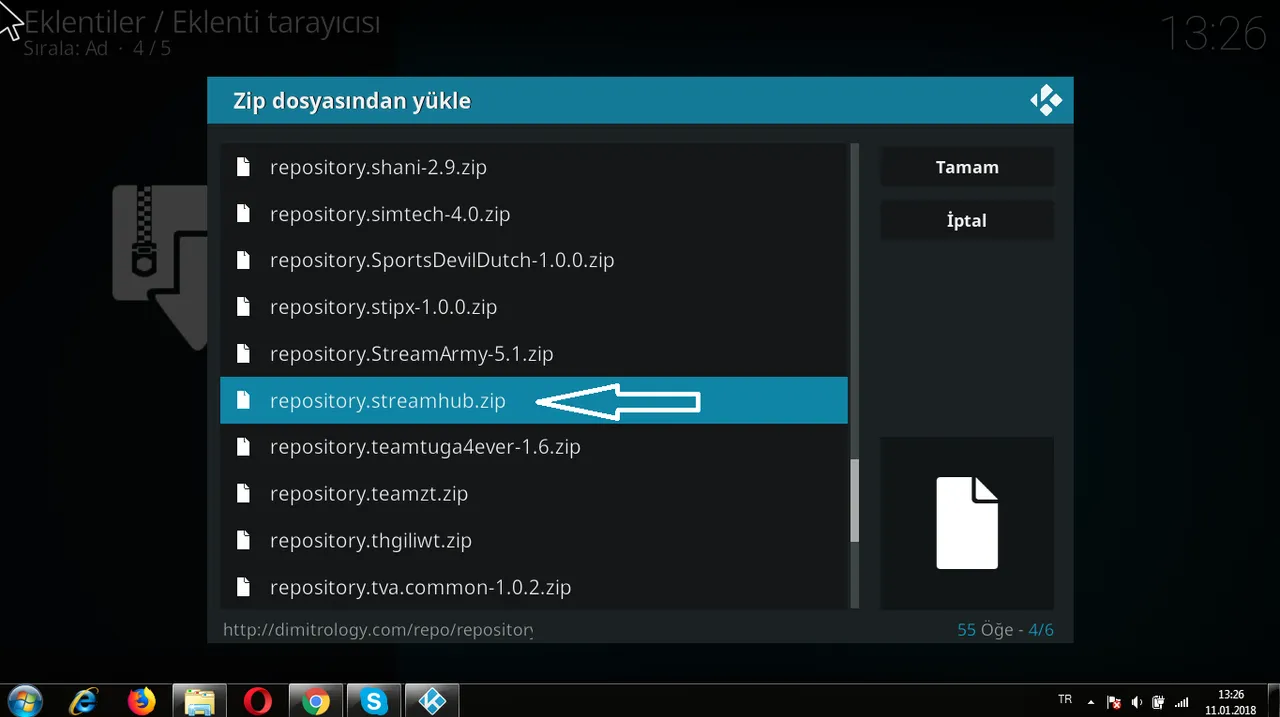Click the Kodi logo in dialog header
Viewport: 1280px width, 717px height.
[1046, 100]
